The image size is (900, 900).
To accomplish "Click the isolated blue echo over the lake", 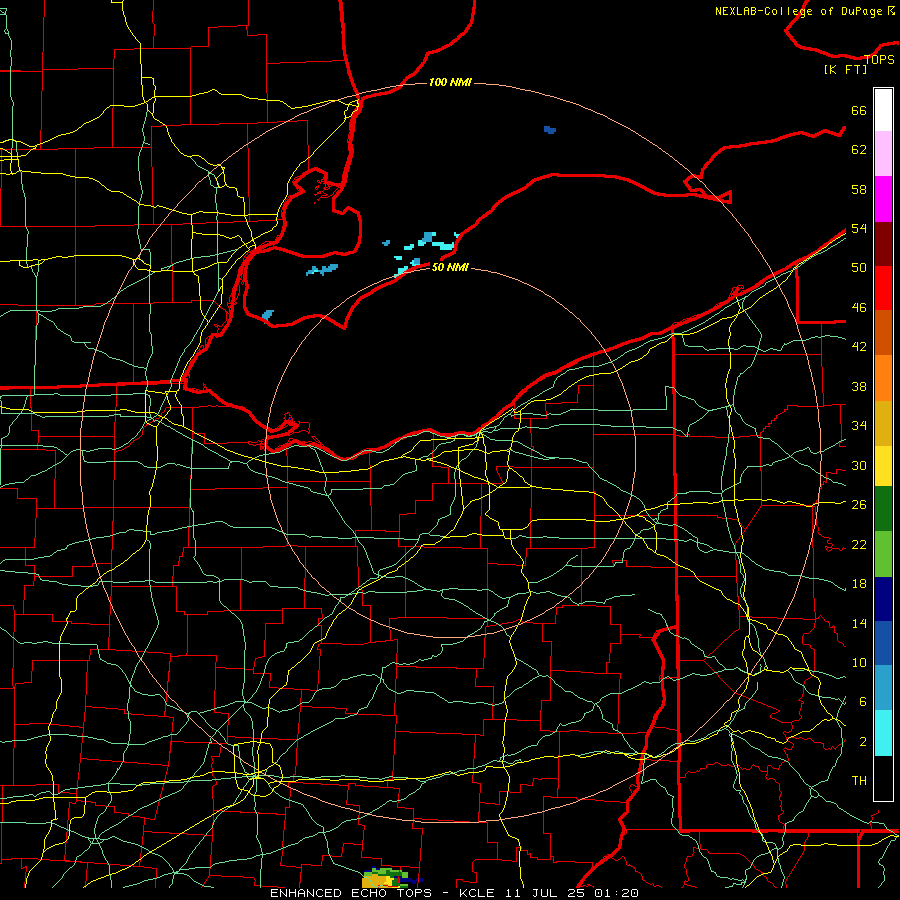I will (x=550, y=130).
